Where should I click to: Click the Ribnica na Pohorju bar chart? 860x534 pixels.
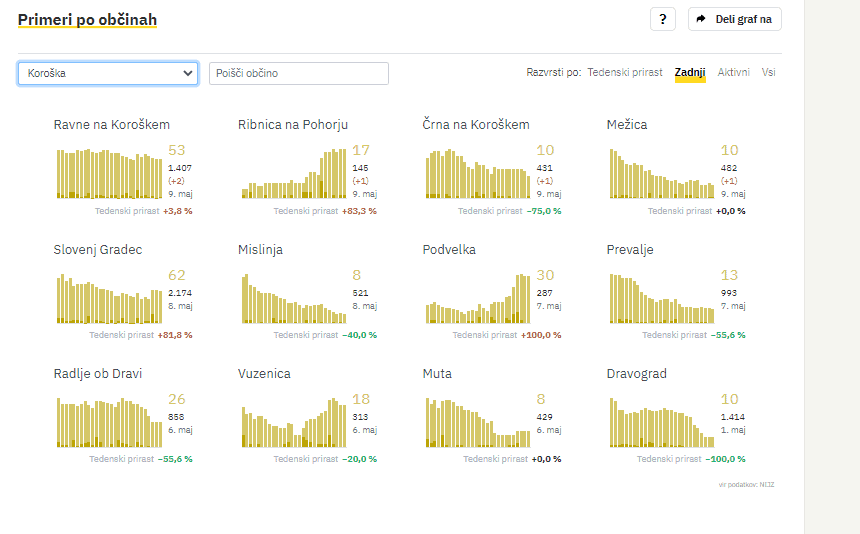293,174
